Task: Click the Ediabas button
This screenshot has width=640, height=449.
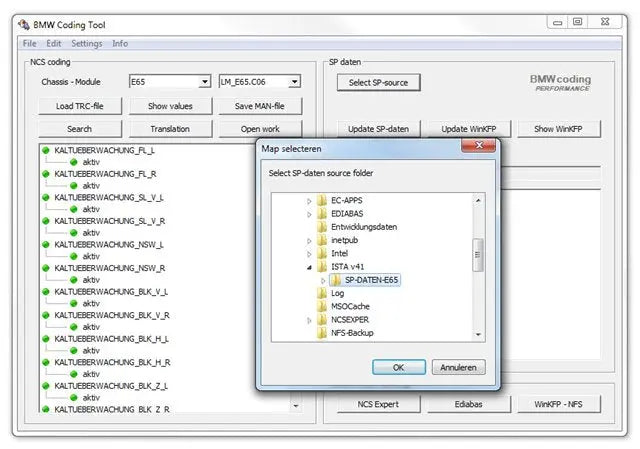Action: [x=469, y=404]
